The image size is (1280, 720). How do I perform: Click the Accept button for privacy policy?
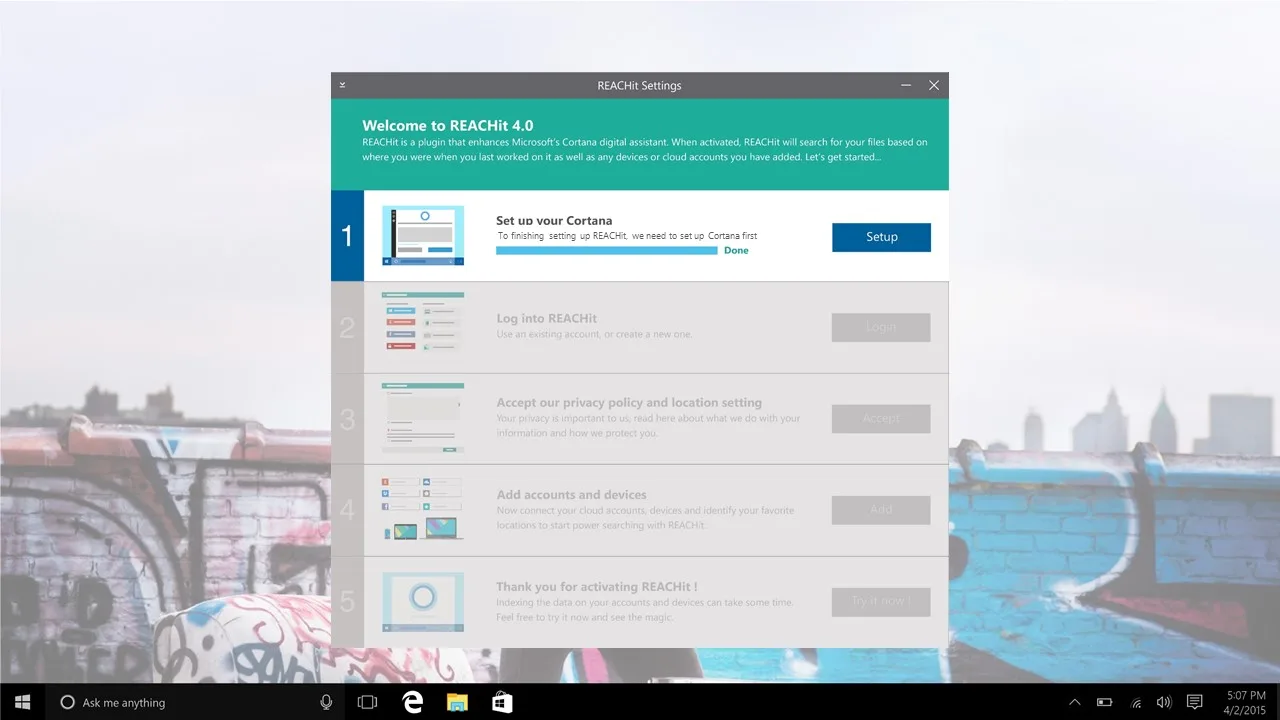coord(881,418)
